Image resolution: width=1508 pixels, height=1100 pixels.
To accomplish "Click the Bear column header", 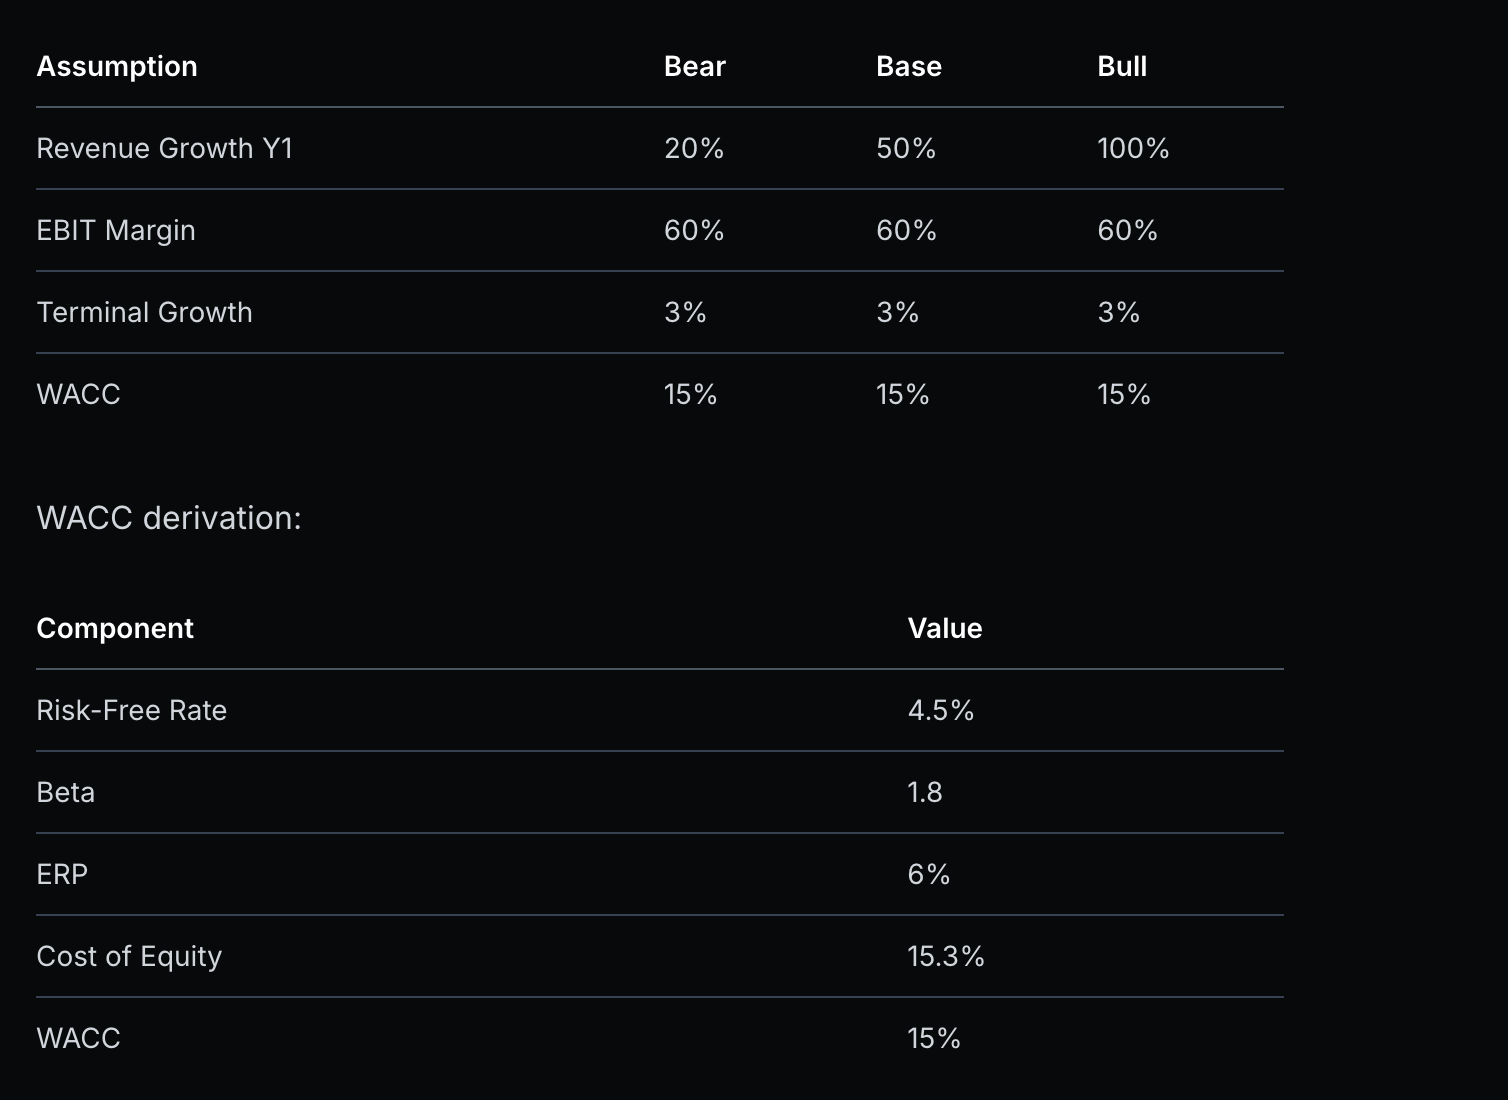I will [694, 66].
